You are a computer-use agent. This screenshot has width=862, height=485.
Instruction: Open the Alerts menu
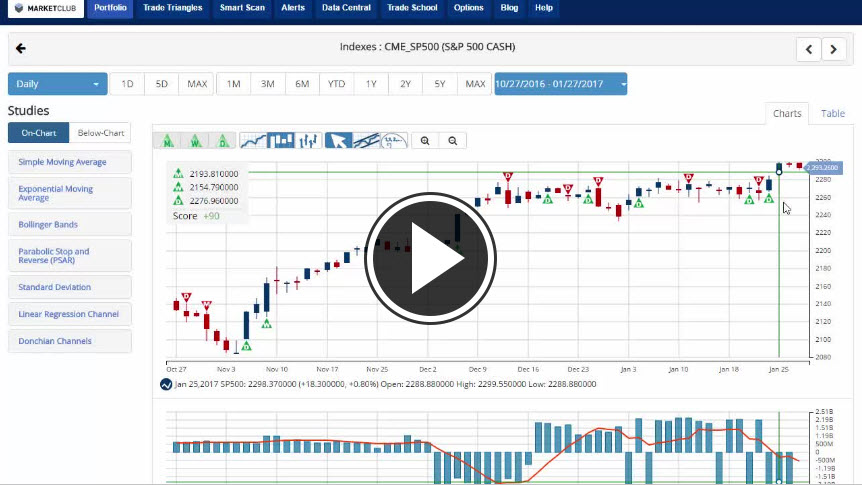(293, 8)
